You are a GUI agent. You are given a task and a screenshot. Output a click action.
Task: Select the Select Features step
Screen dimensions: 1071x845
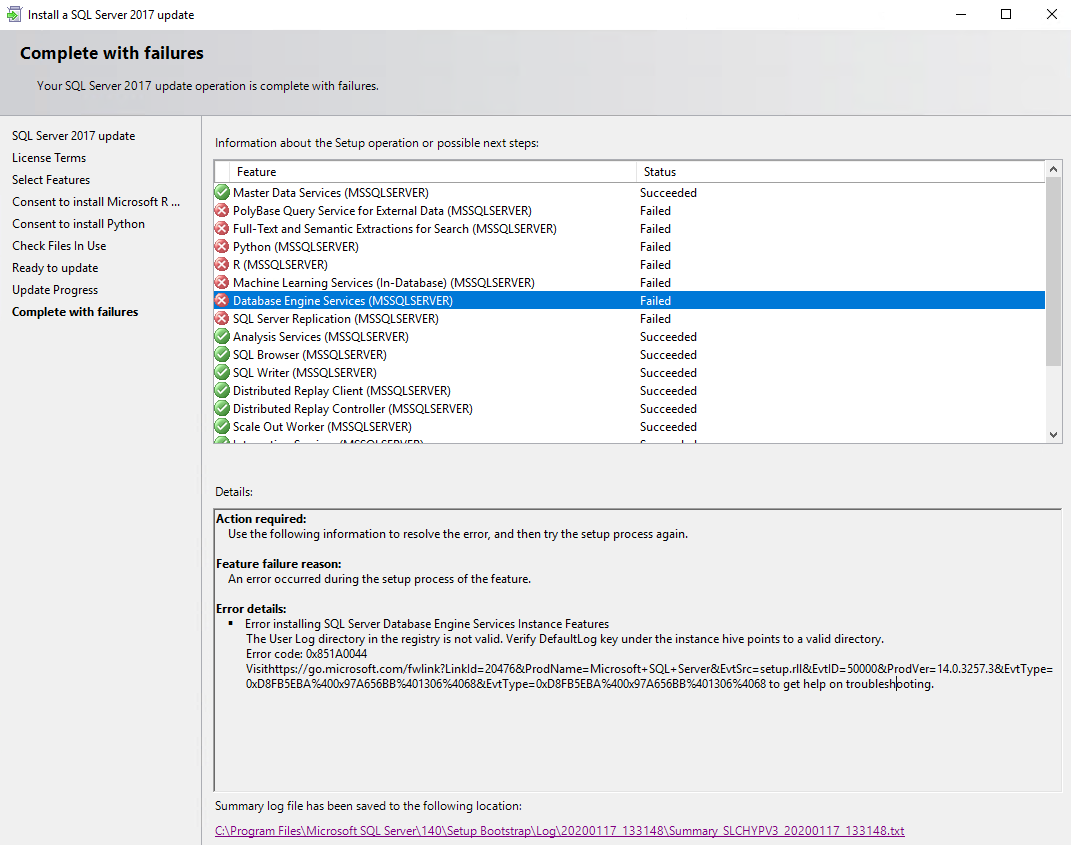coord(51,180)
